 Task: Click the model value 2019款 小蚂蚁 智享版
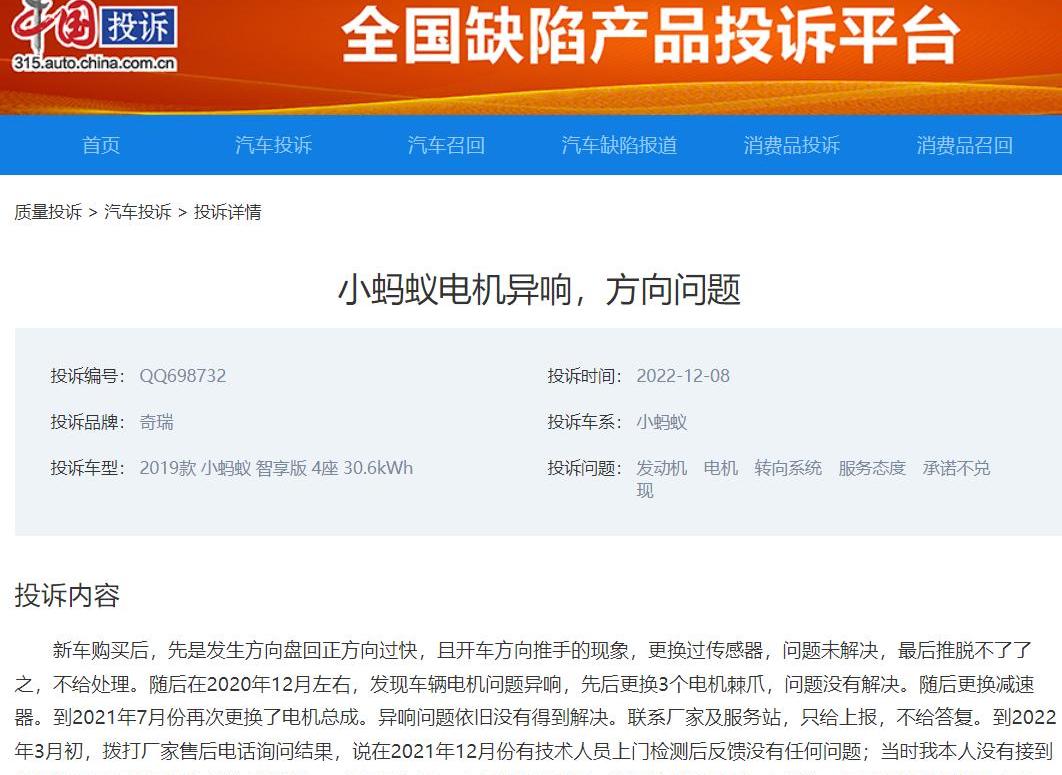(x=276, y=468)
